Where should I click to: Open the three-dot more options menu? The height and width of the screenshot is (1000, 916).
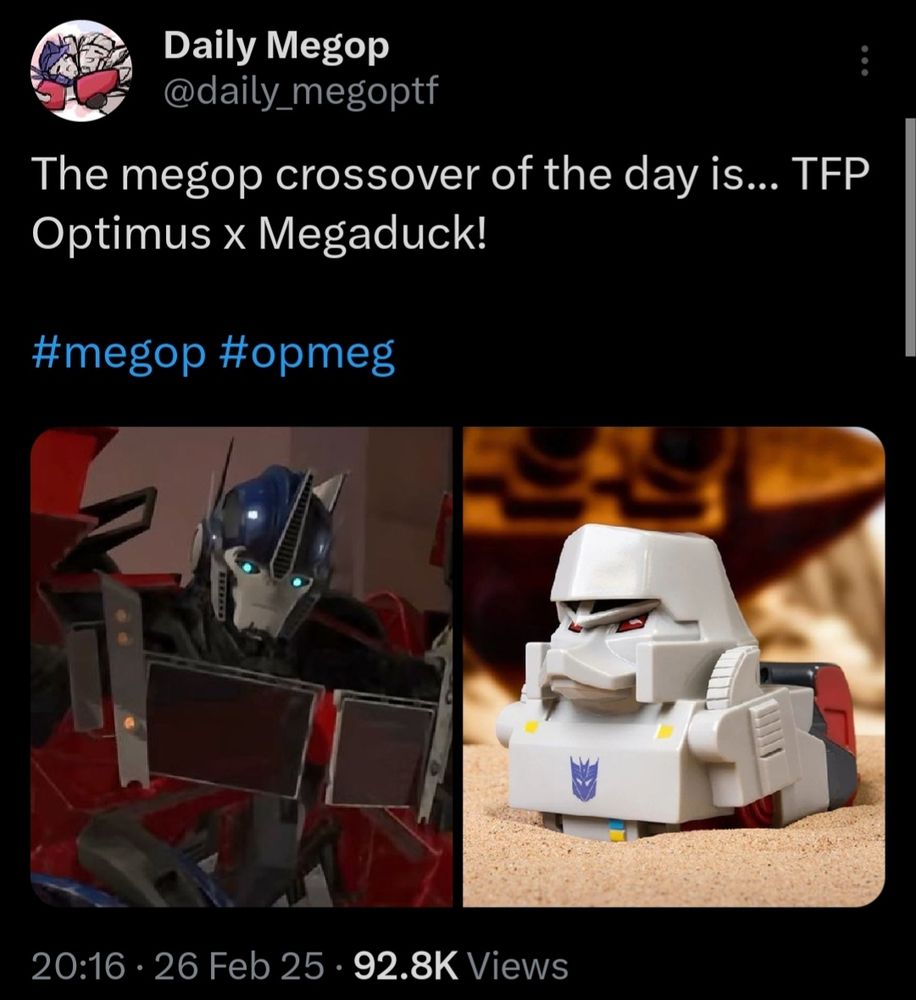[x=864, y=61]
